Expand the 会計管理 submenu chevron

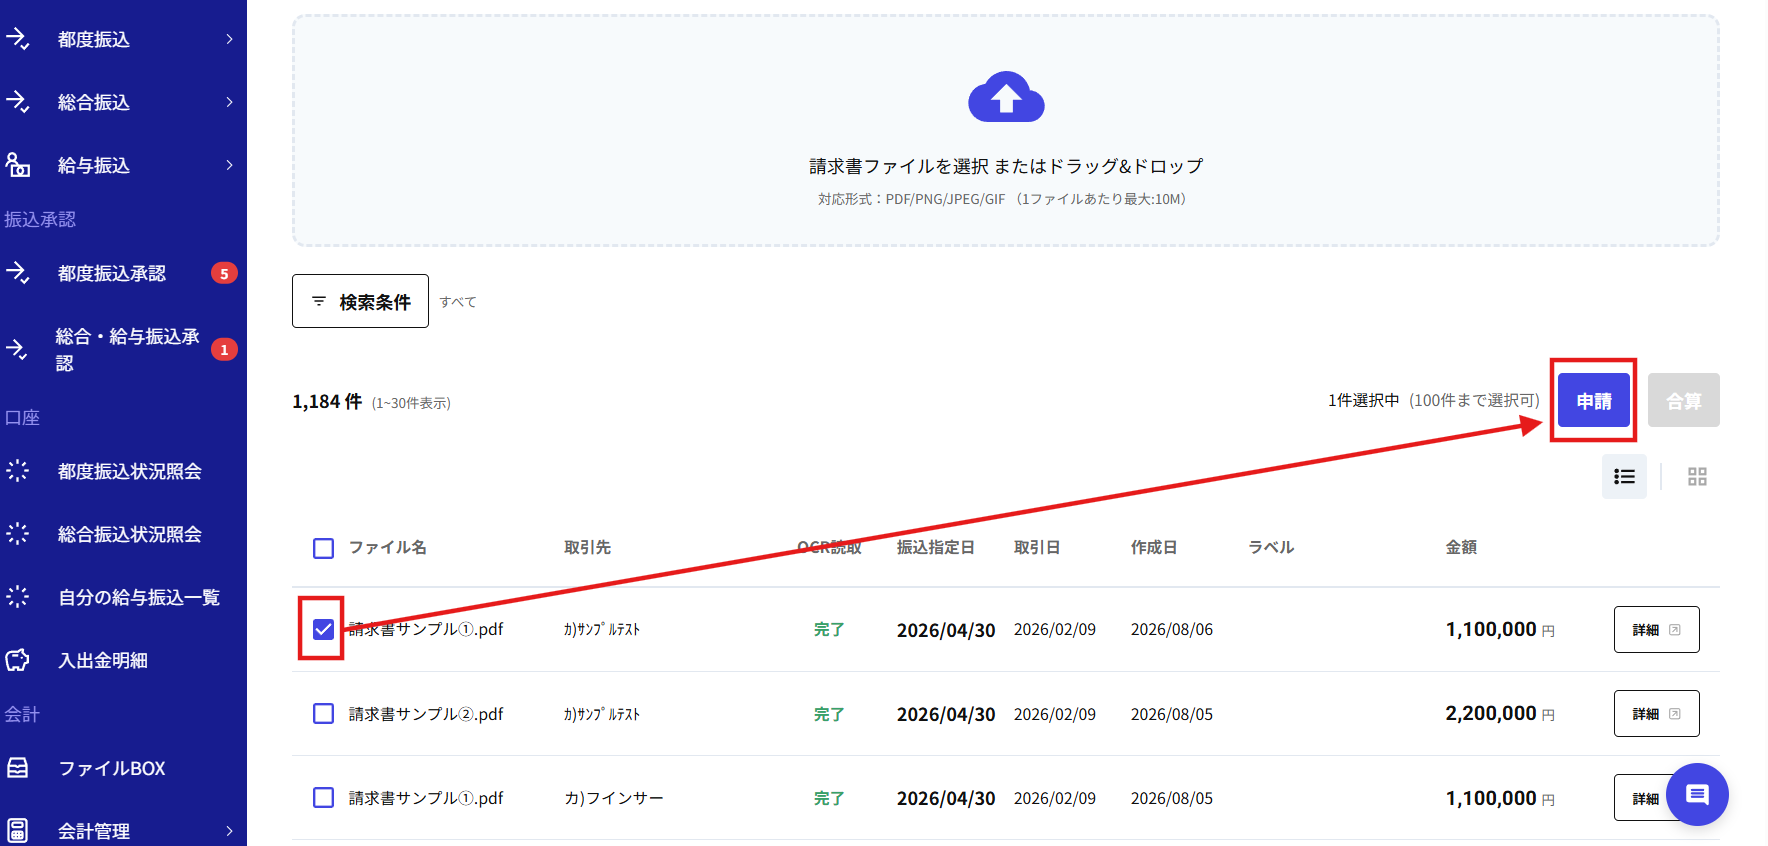229,831
